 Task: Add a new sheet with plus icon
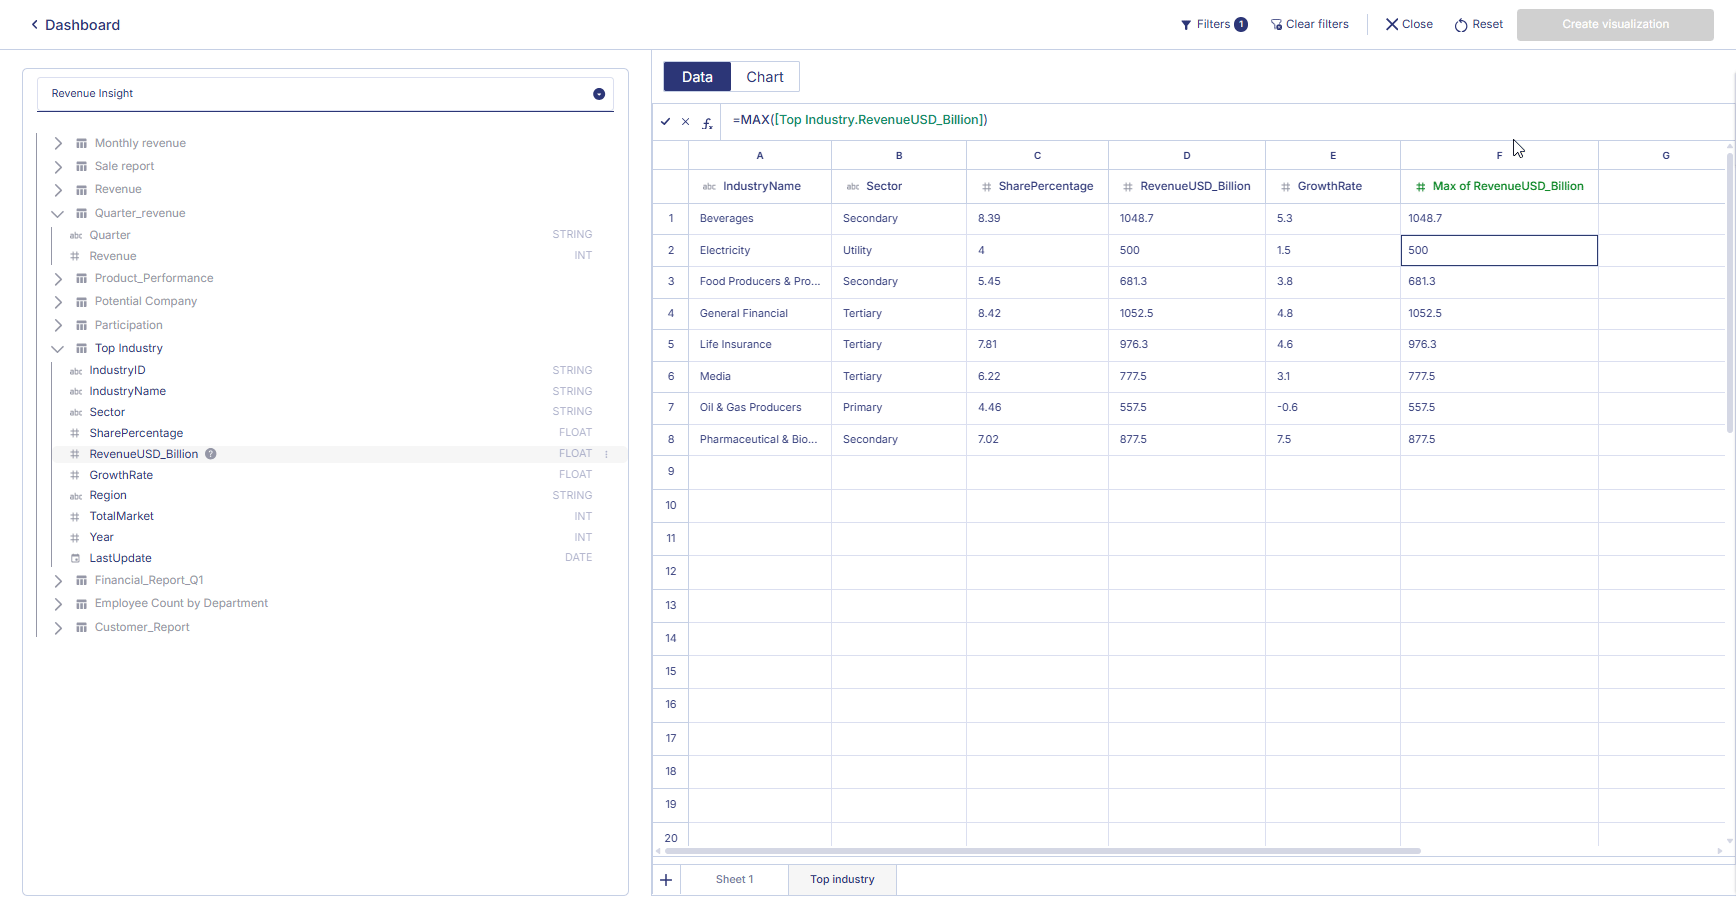coord(666,880)
